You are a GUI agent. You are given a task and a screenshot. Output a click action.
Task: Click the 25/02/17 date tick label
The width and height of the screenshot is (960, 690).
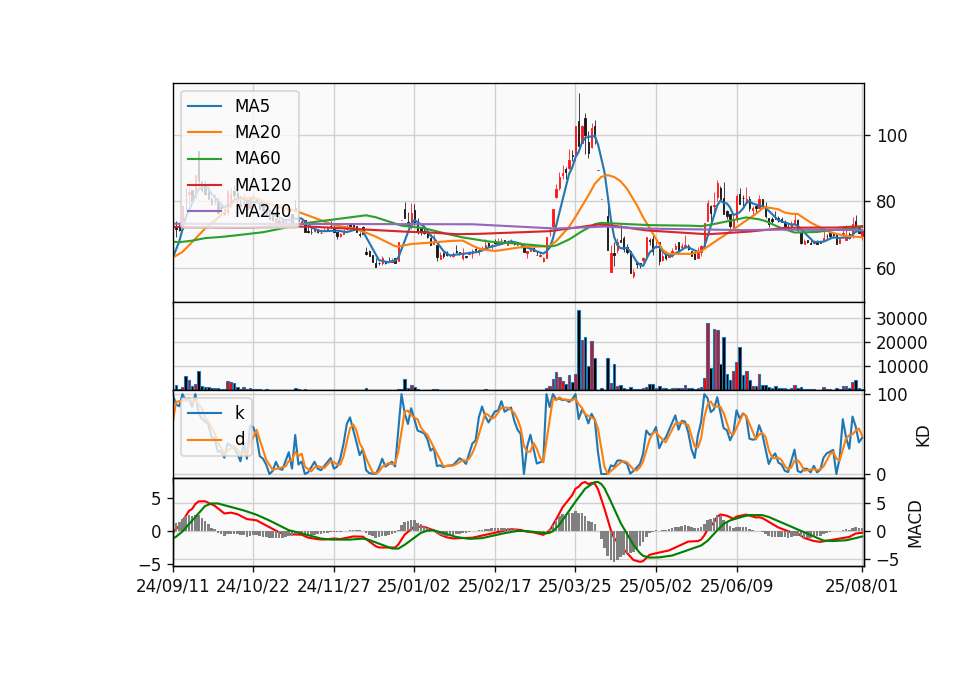coord(494,586)
